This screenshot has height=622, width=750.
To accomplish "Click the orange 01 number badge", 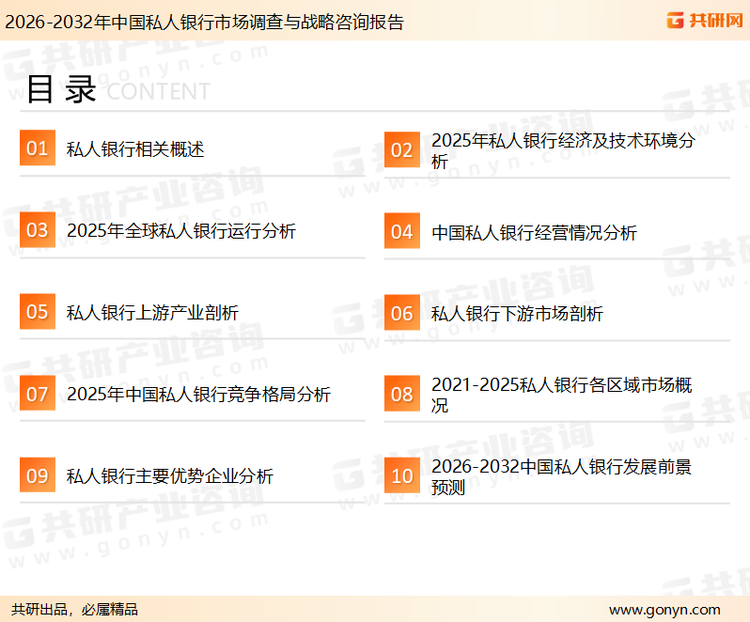I will (x=37, y=149).
